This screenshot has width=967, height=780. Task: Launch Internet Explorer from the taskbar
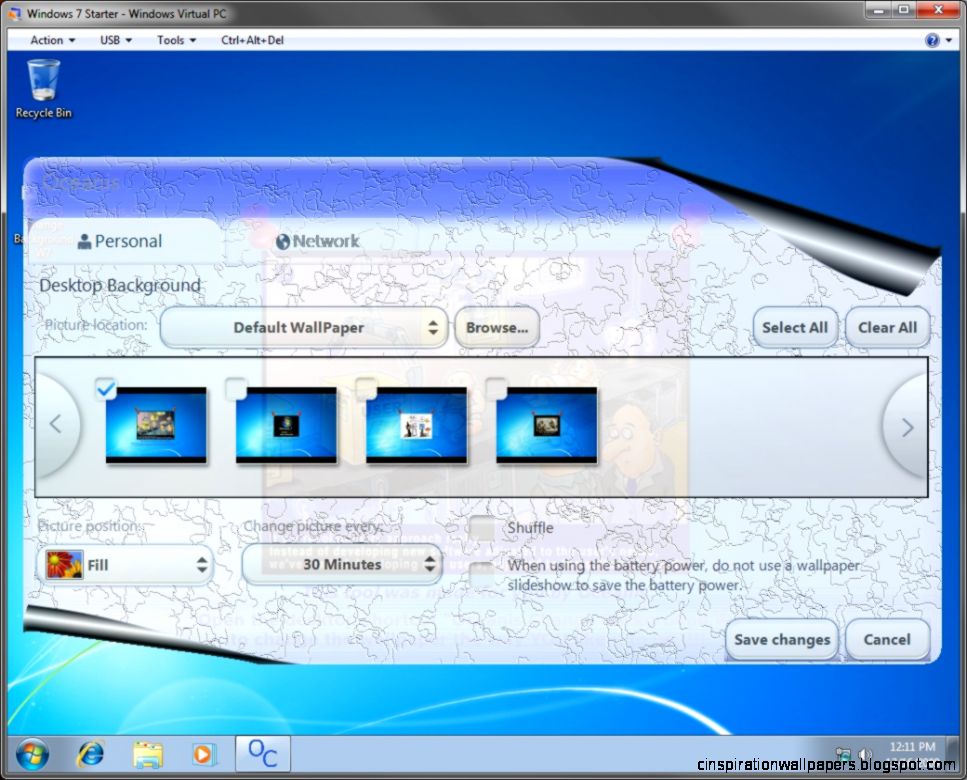(91, 754)
